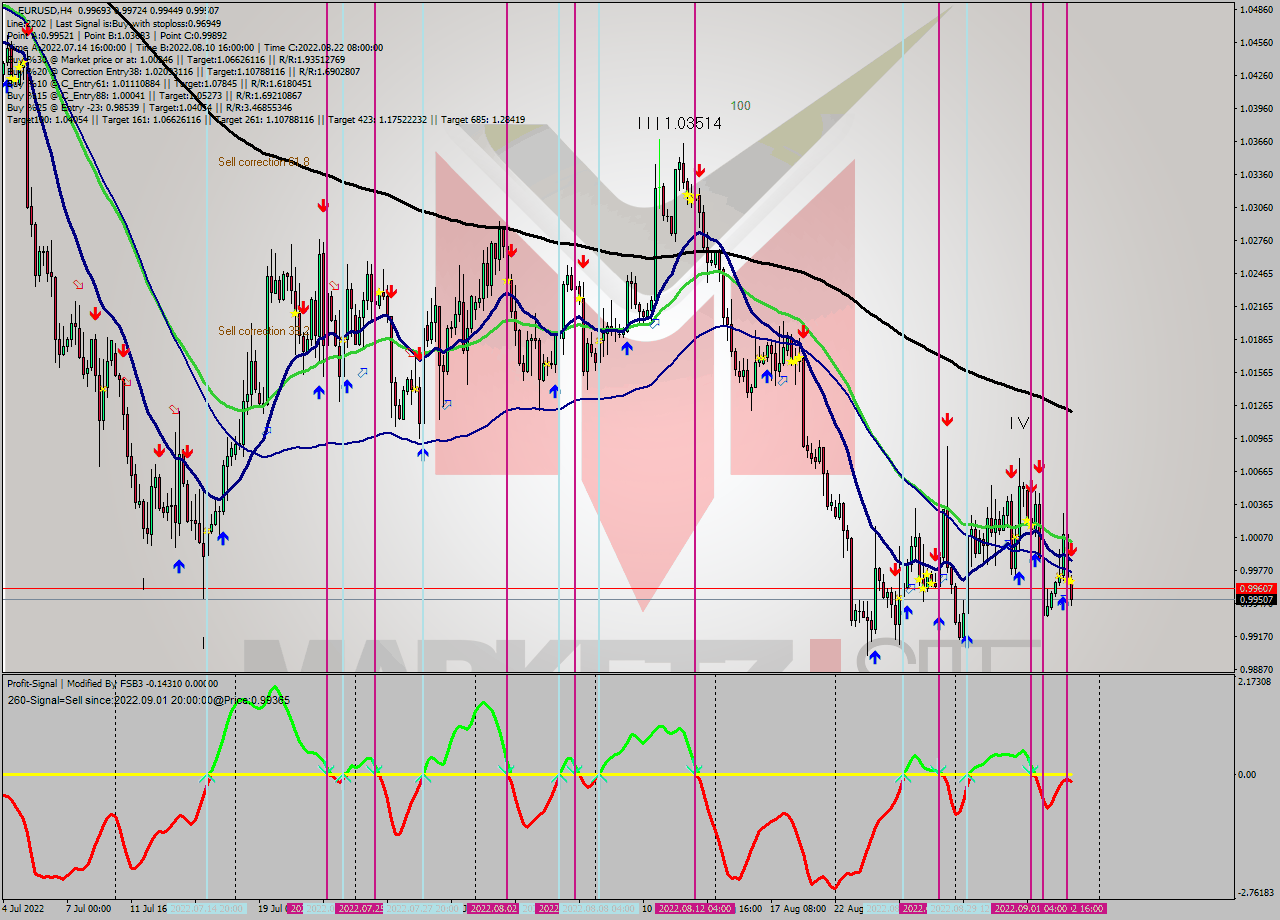1280x920 pixels.
Task: Click the '7 Jul 00:00' time axis label
Action: click(88, 908)
